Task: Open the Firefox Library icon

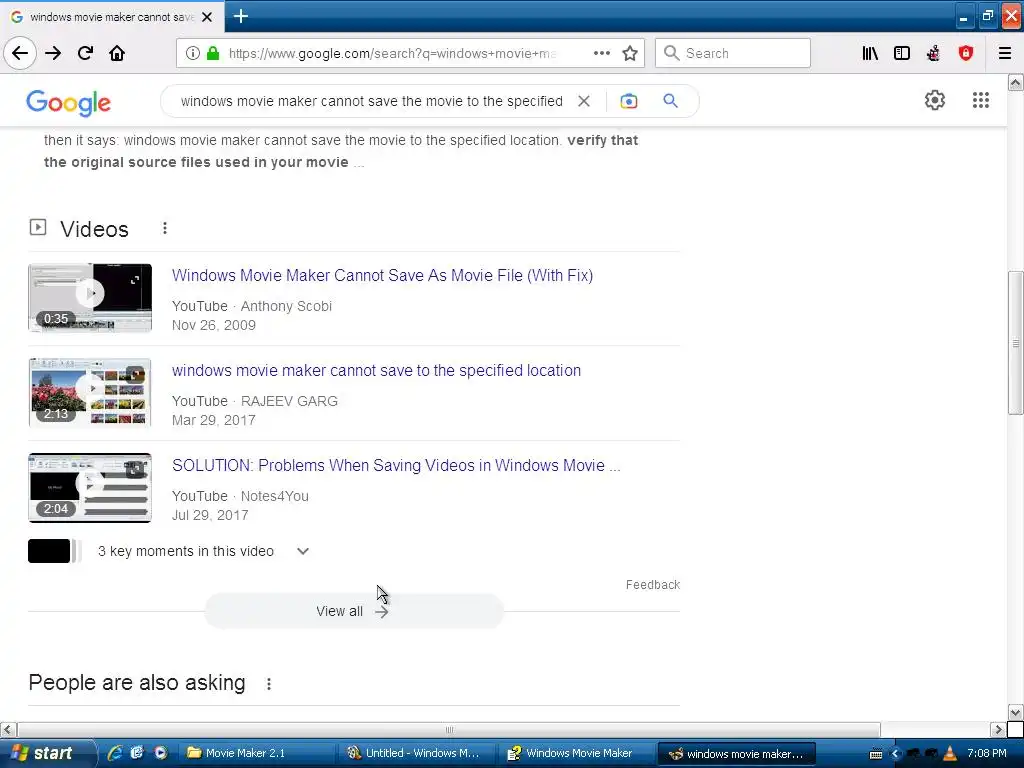Action: 870,53
